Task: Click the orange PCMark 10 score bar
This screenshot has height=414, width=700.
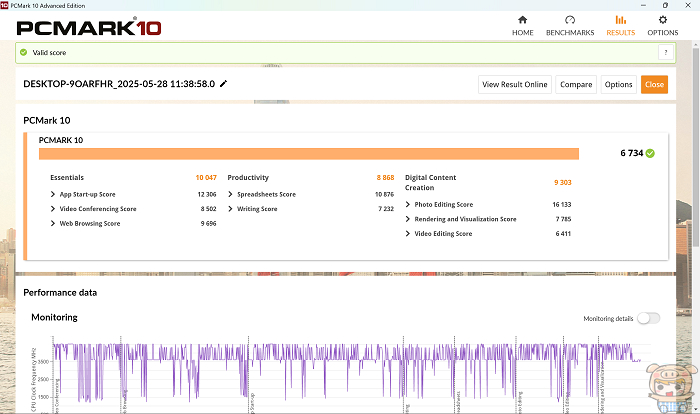Action: (309, 154)
